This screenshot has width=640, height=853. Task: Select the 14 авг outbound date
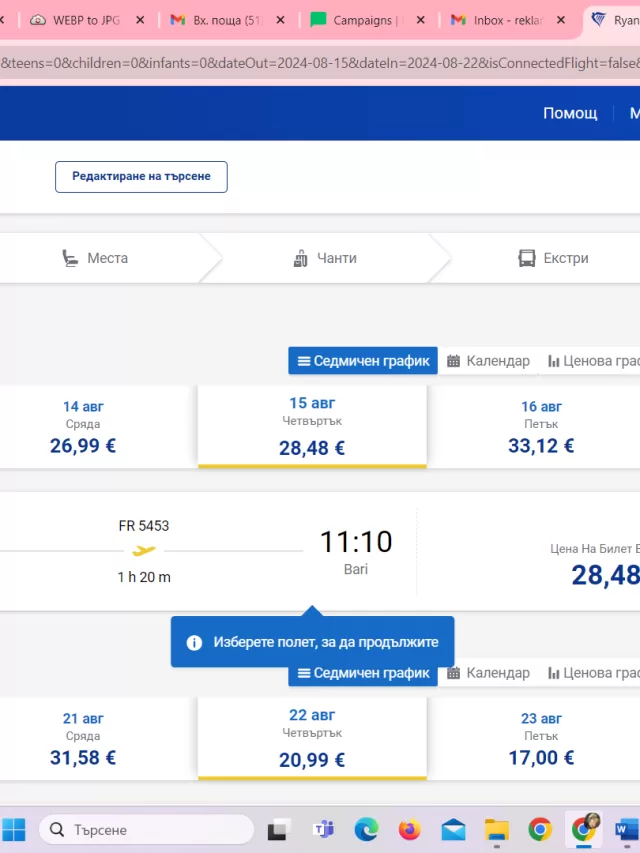(83, 427)
